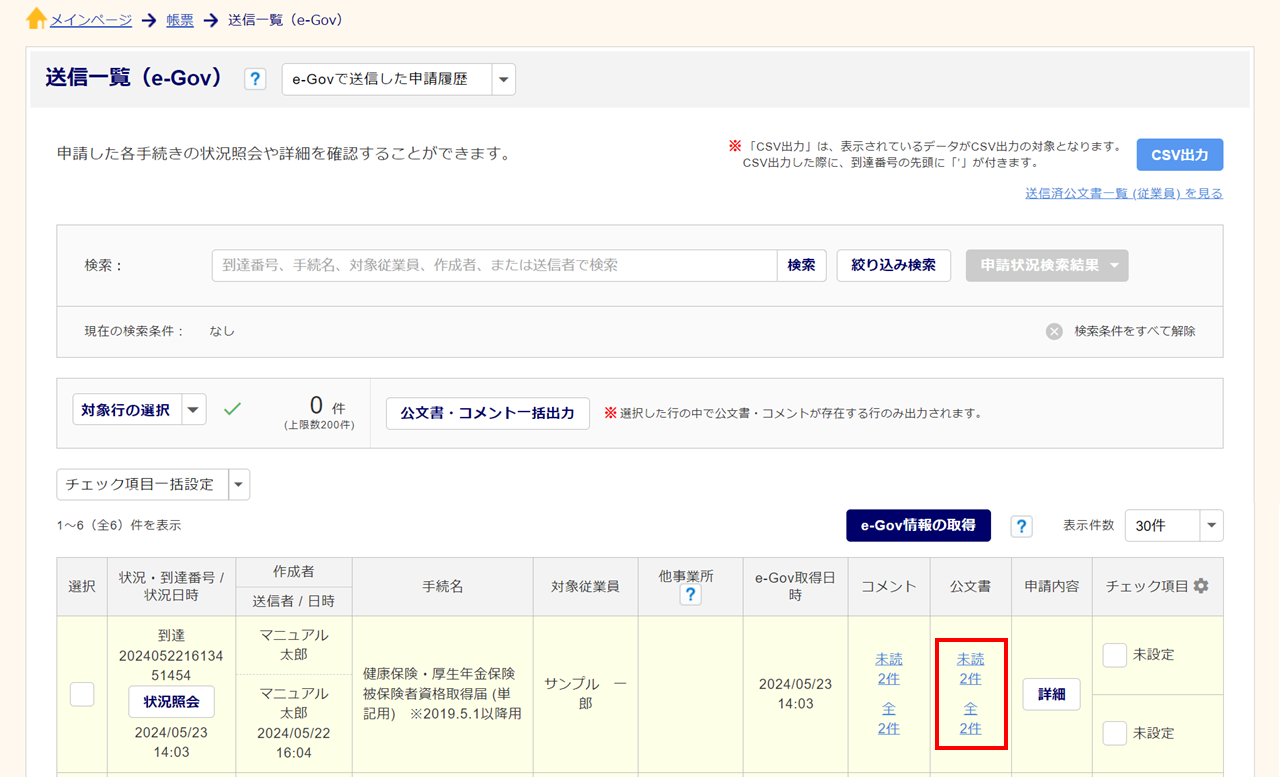The width and height of the screenshot is (1280, 777).
Task: Click the green checkmark beside 対象行の選択
Action: (x=232, y=409)
